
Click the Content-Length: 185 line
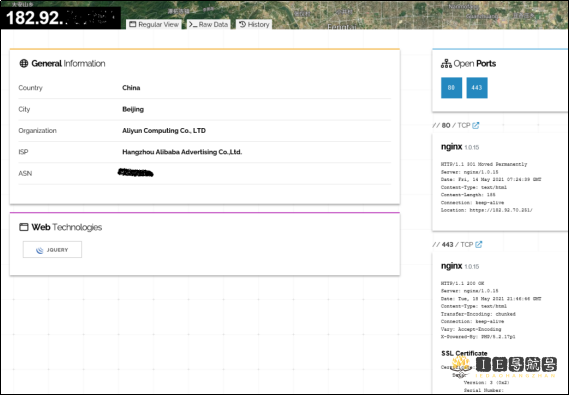click(468, 195)
